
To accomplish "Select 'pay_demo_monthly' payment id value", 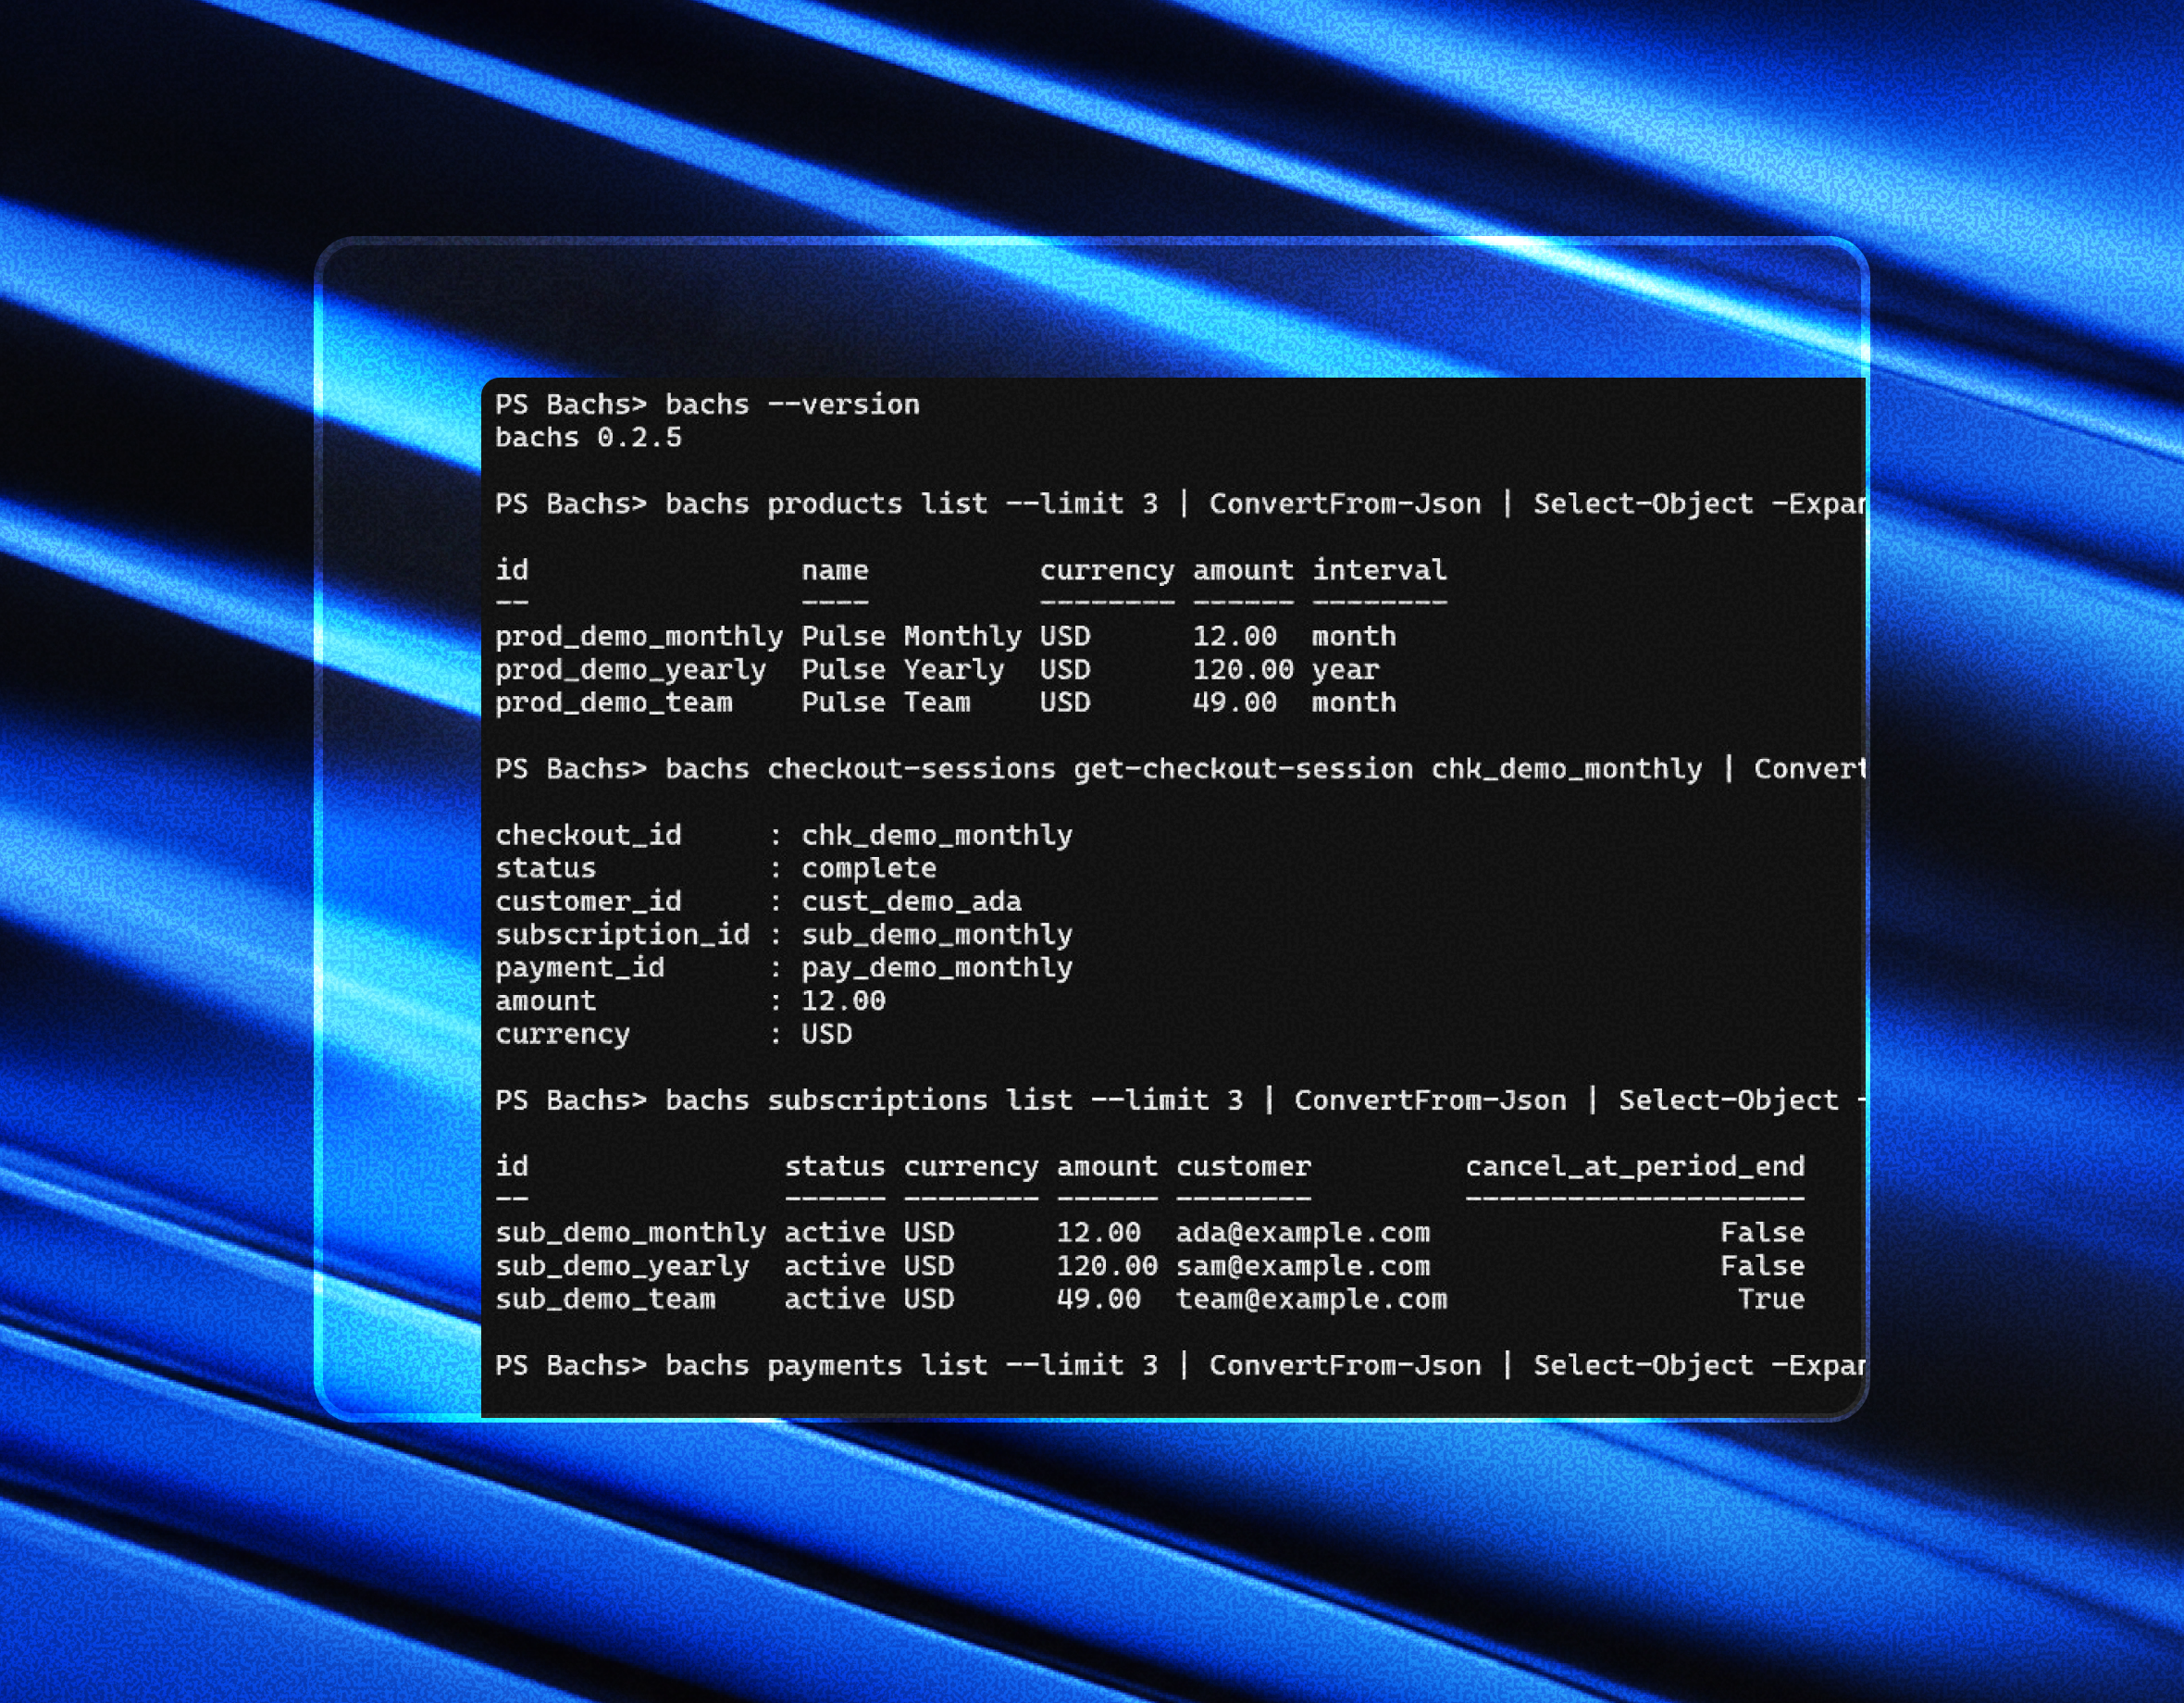I will [x=937, y=968].
